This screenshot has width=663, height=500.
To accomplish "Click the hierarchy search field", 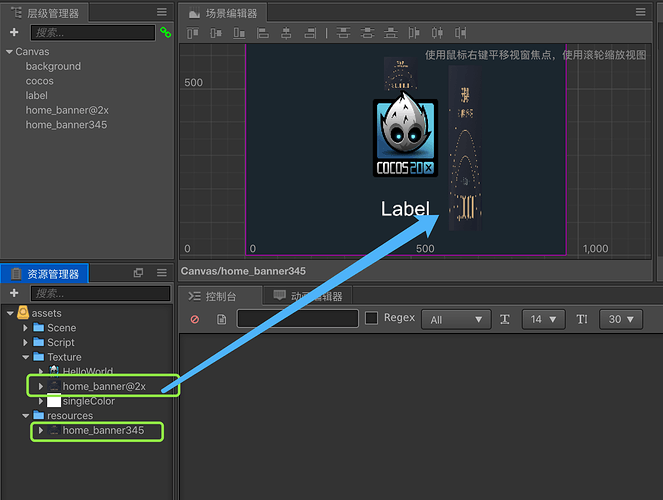I will point(93,33).
